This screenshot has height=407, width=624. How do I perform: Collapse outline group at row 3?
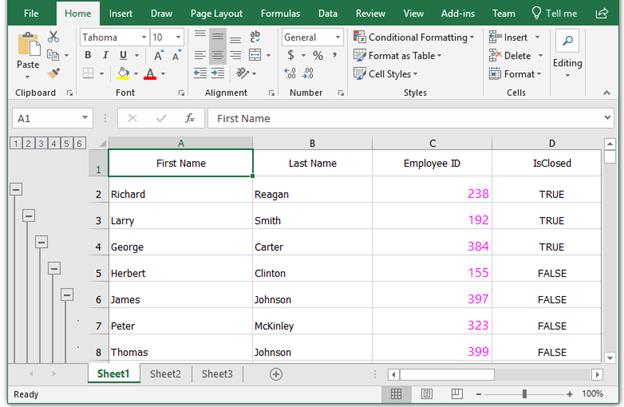click(x=29, y=216)
